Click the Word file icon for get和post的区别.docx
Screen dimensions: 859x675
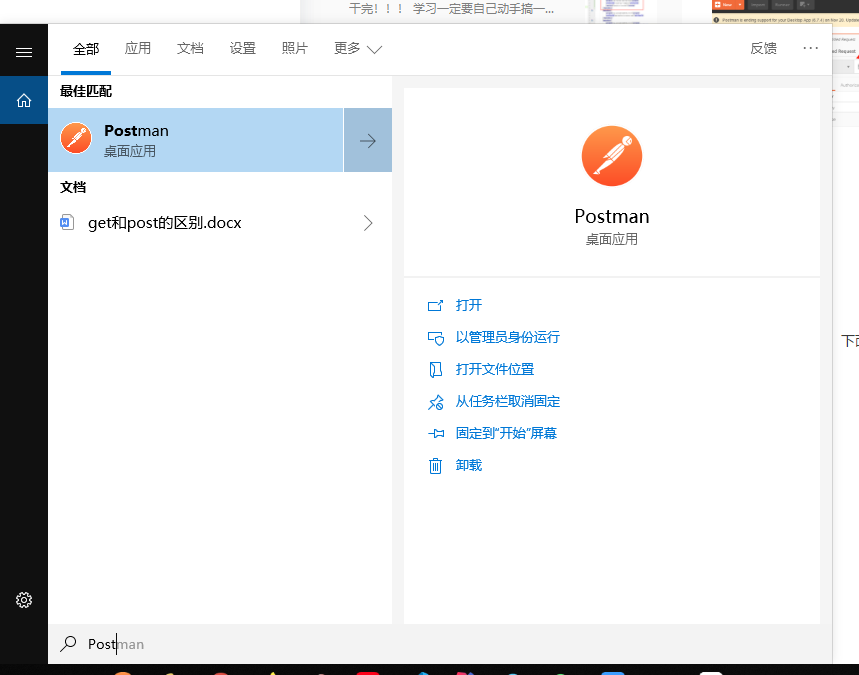tap(67, 222)
